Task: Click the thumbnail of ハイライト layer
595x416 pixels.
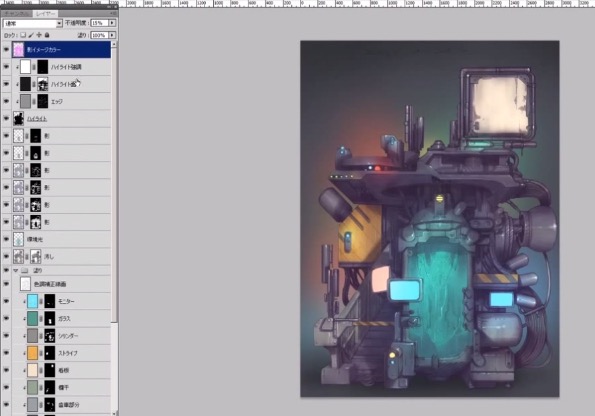Action: click(18, 119)
